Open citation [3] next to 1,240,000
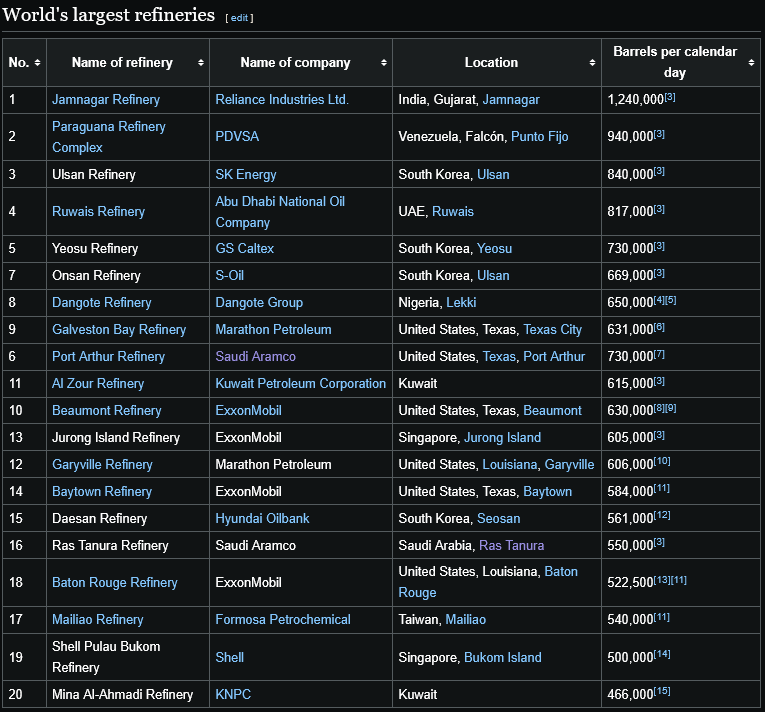This screenshot has width=765, height=712. tap(670, 97)
